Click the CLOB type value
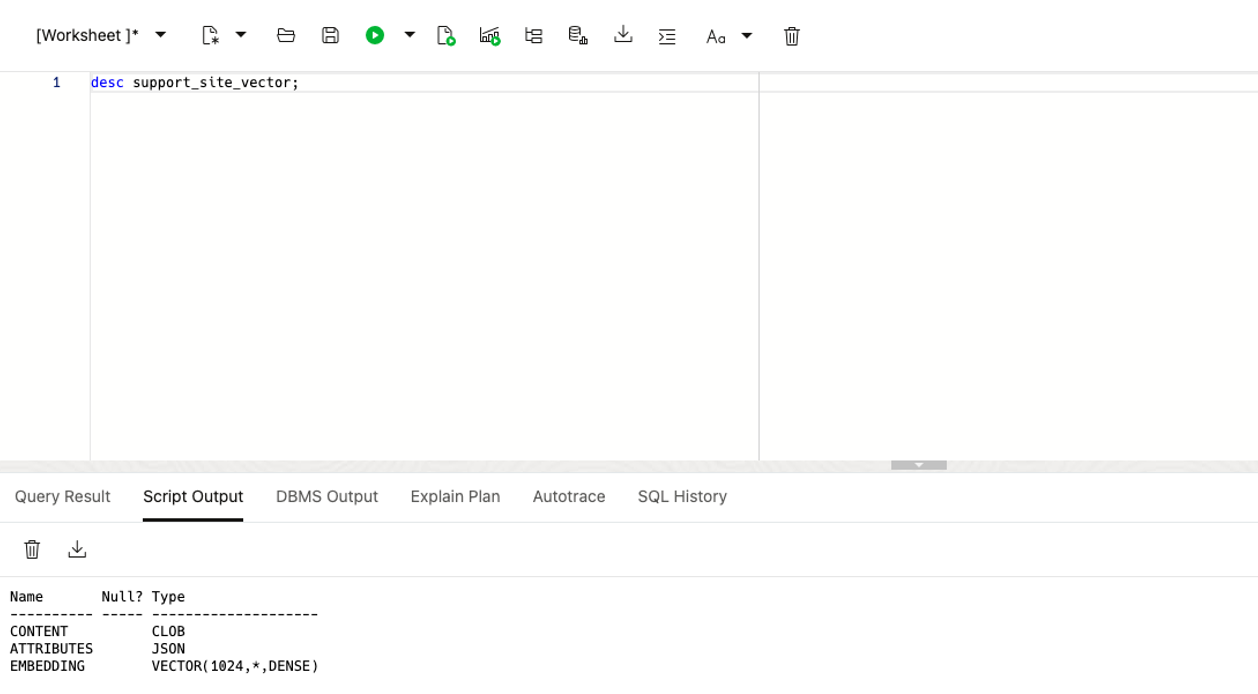Viewport: 1258px width, 694px height. click(x=168, y=632)
